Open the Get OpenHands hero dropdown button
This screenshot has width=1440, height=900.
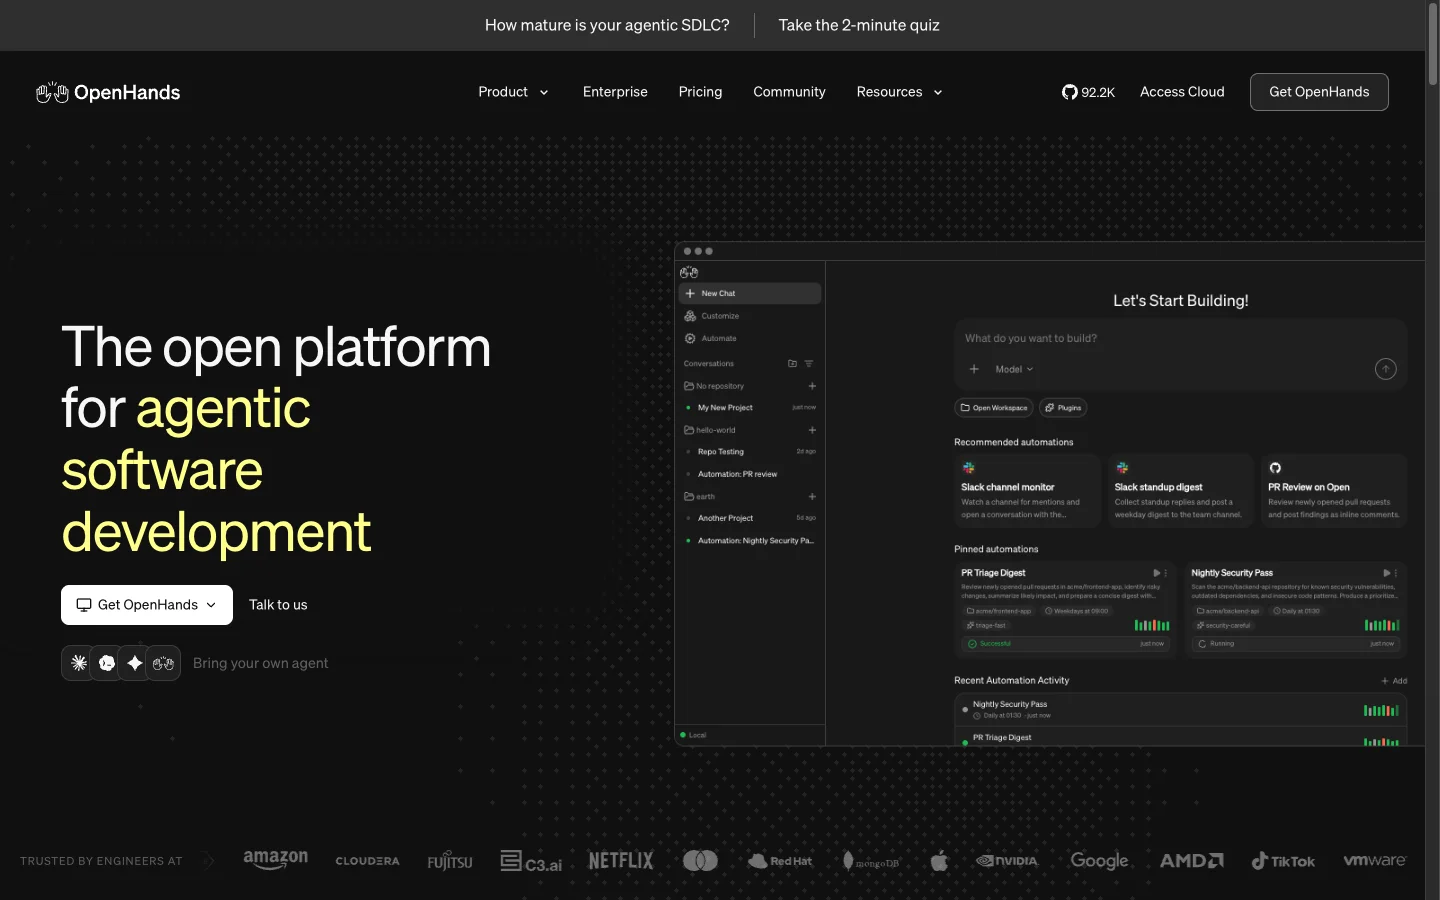147,605
